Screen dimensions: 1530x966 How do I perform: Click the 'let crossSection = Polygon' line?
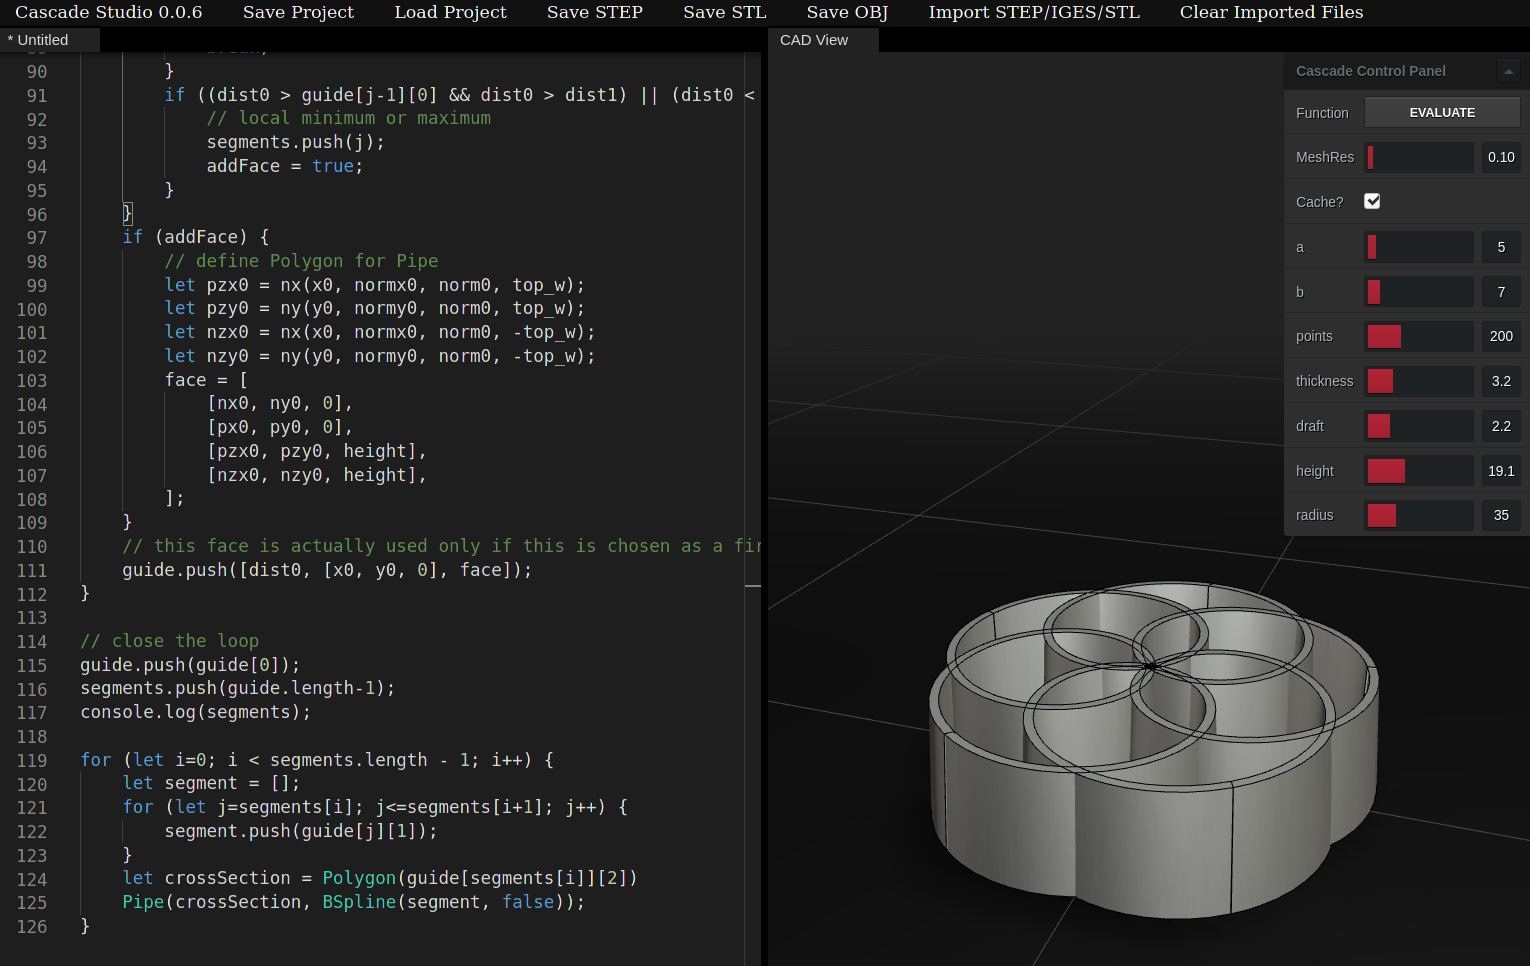point(380,878)
